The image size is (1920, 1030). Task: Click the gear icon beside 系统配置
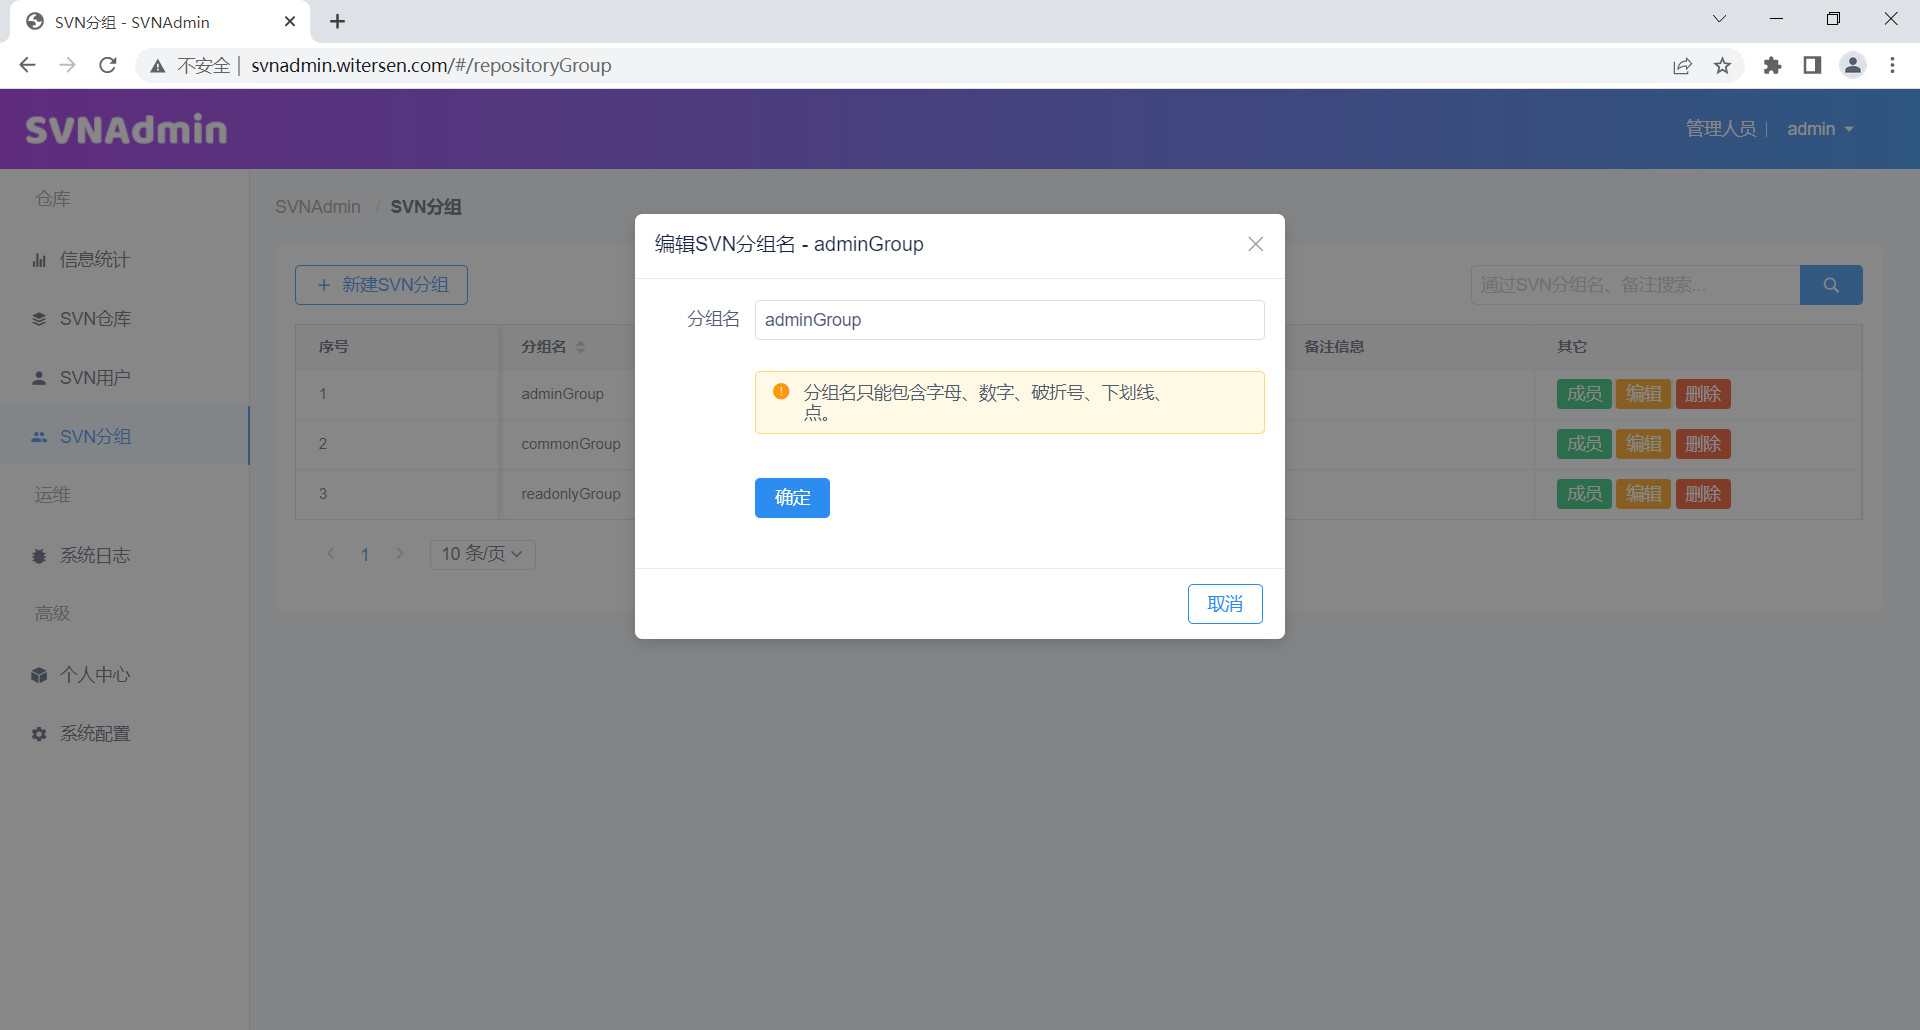click(x=39, y=734)
